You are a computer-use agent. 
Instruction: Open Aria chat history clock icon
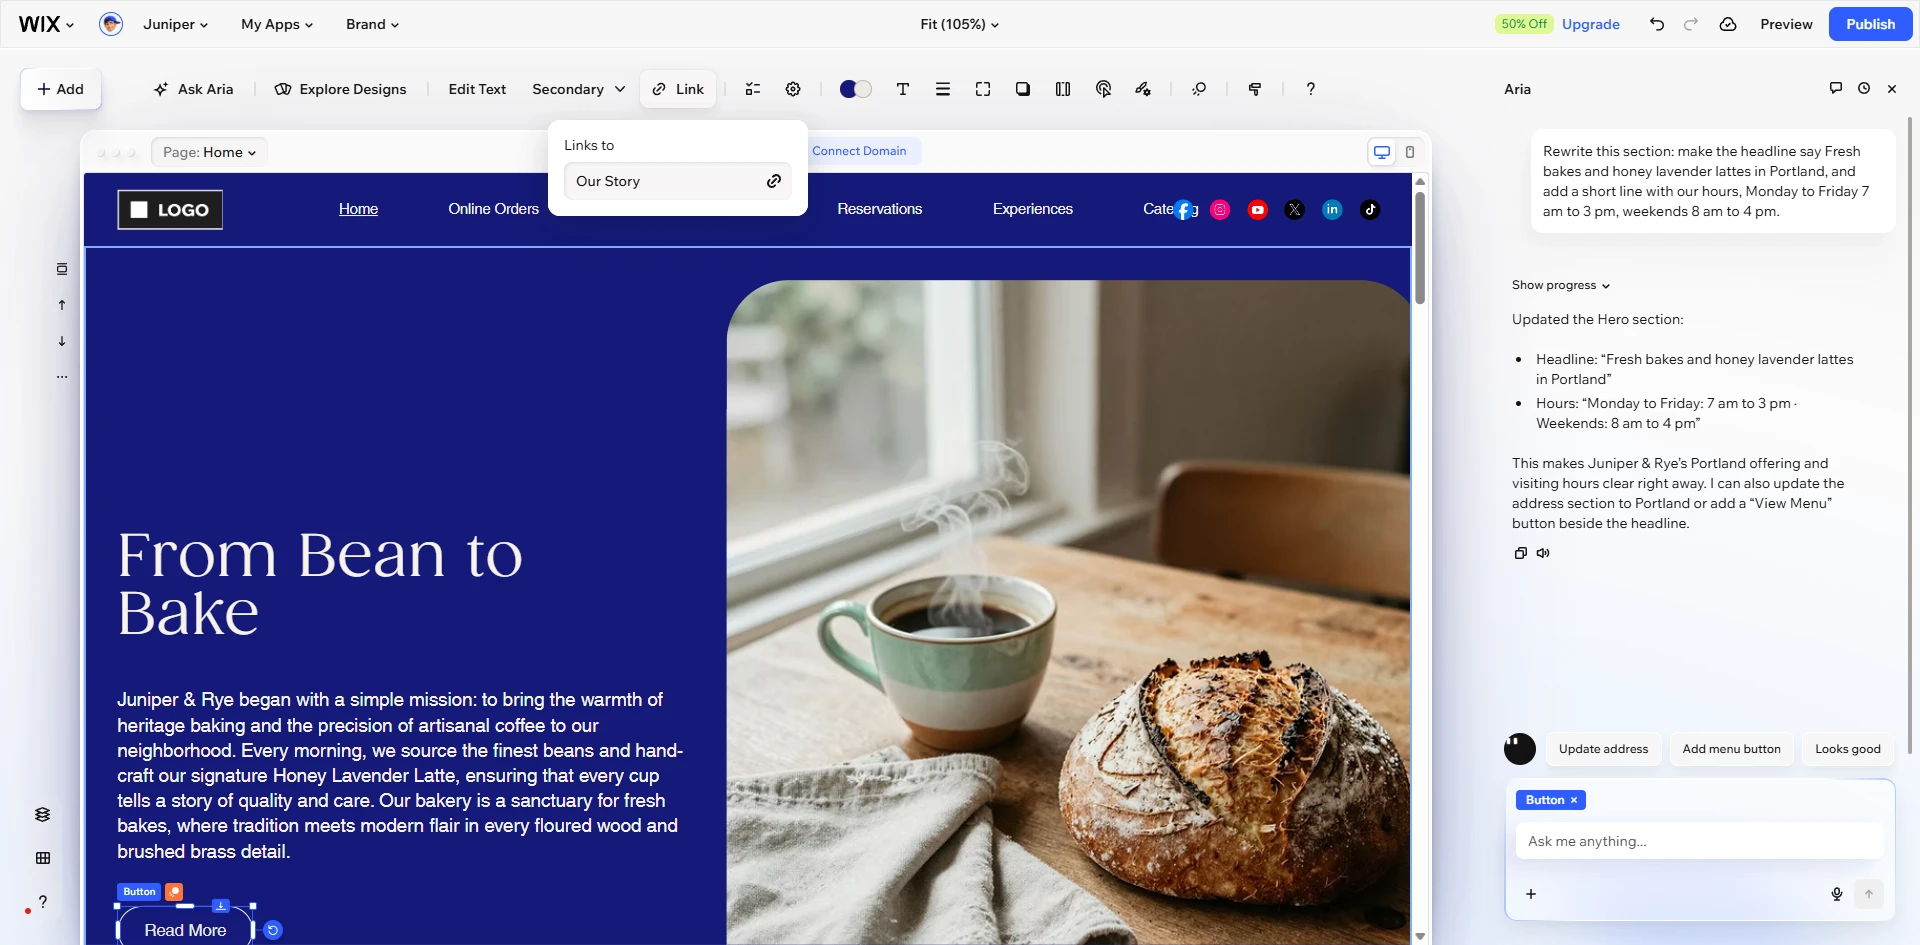1864,88
